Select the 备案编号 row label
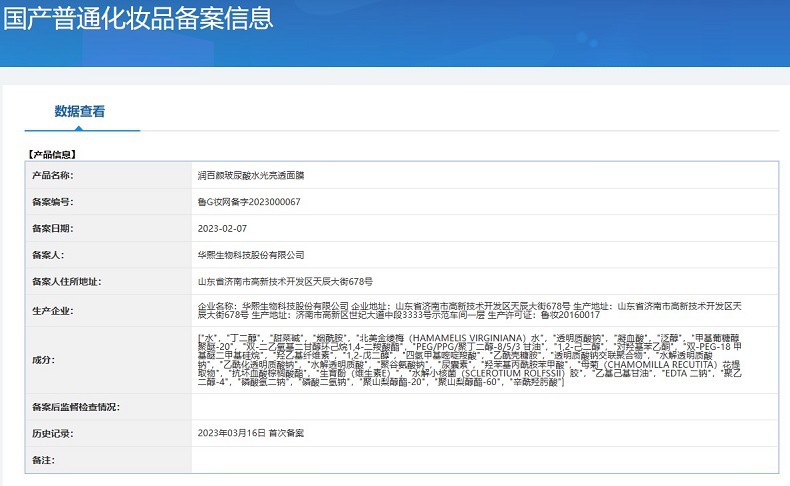 coord(54,202)
